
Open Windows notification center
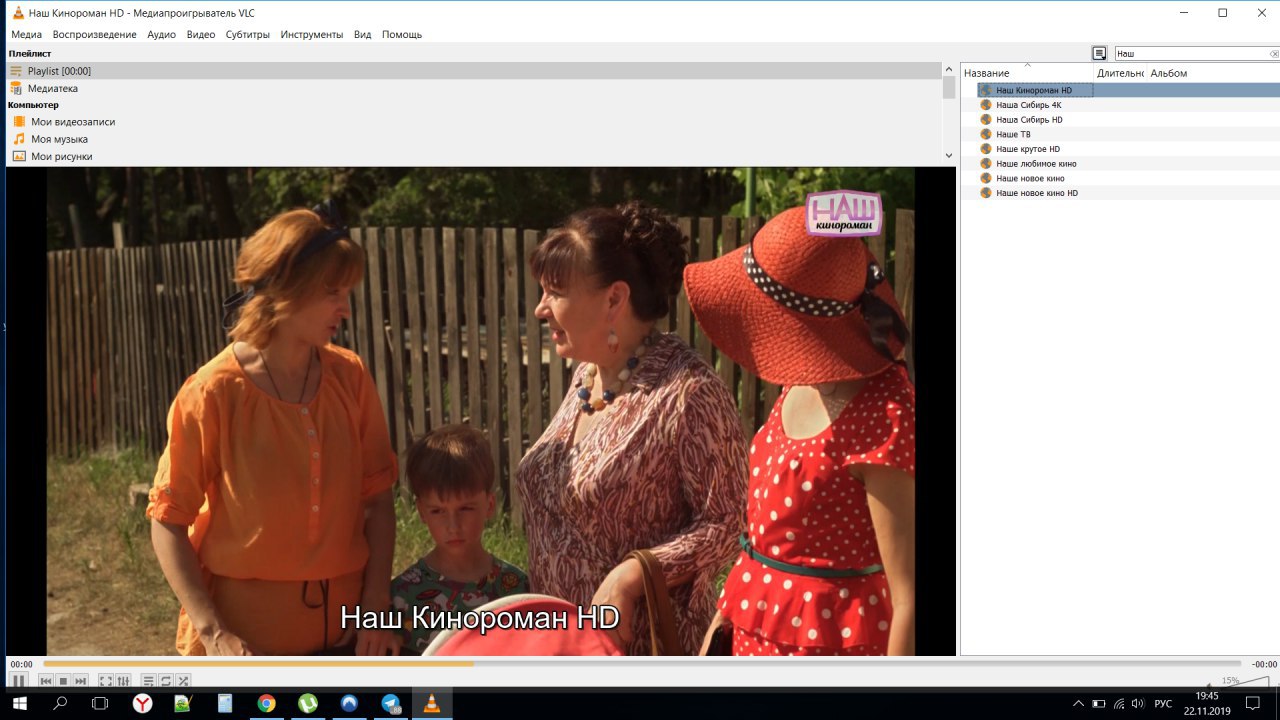point(1253,703)
